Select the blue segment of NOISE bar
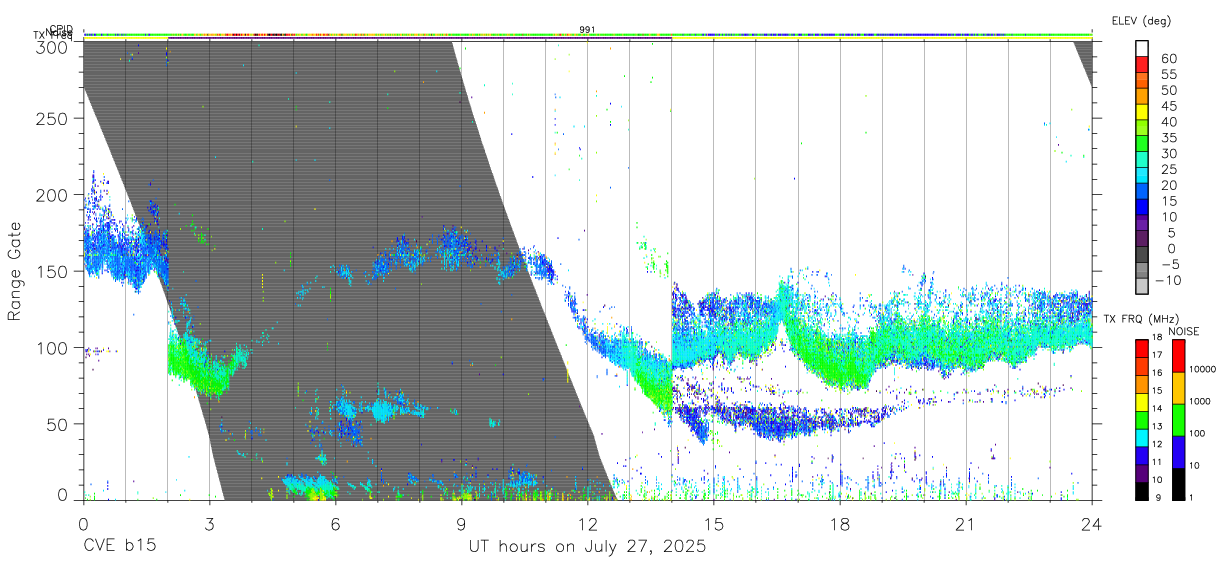 pyautogui.click(x=1177, y=452)
